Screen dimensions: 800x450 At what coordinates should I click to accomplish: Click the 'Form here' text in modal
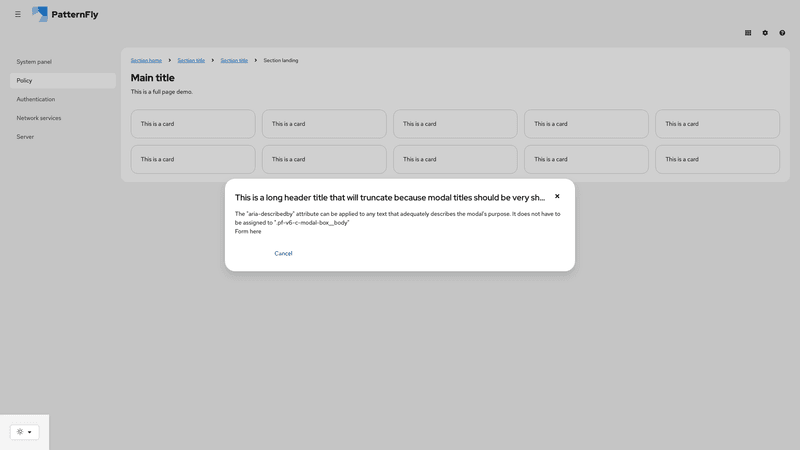pos(248,232)
